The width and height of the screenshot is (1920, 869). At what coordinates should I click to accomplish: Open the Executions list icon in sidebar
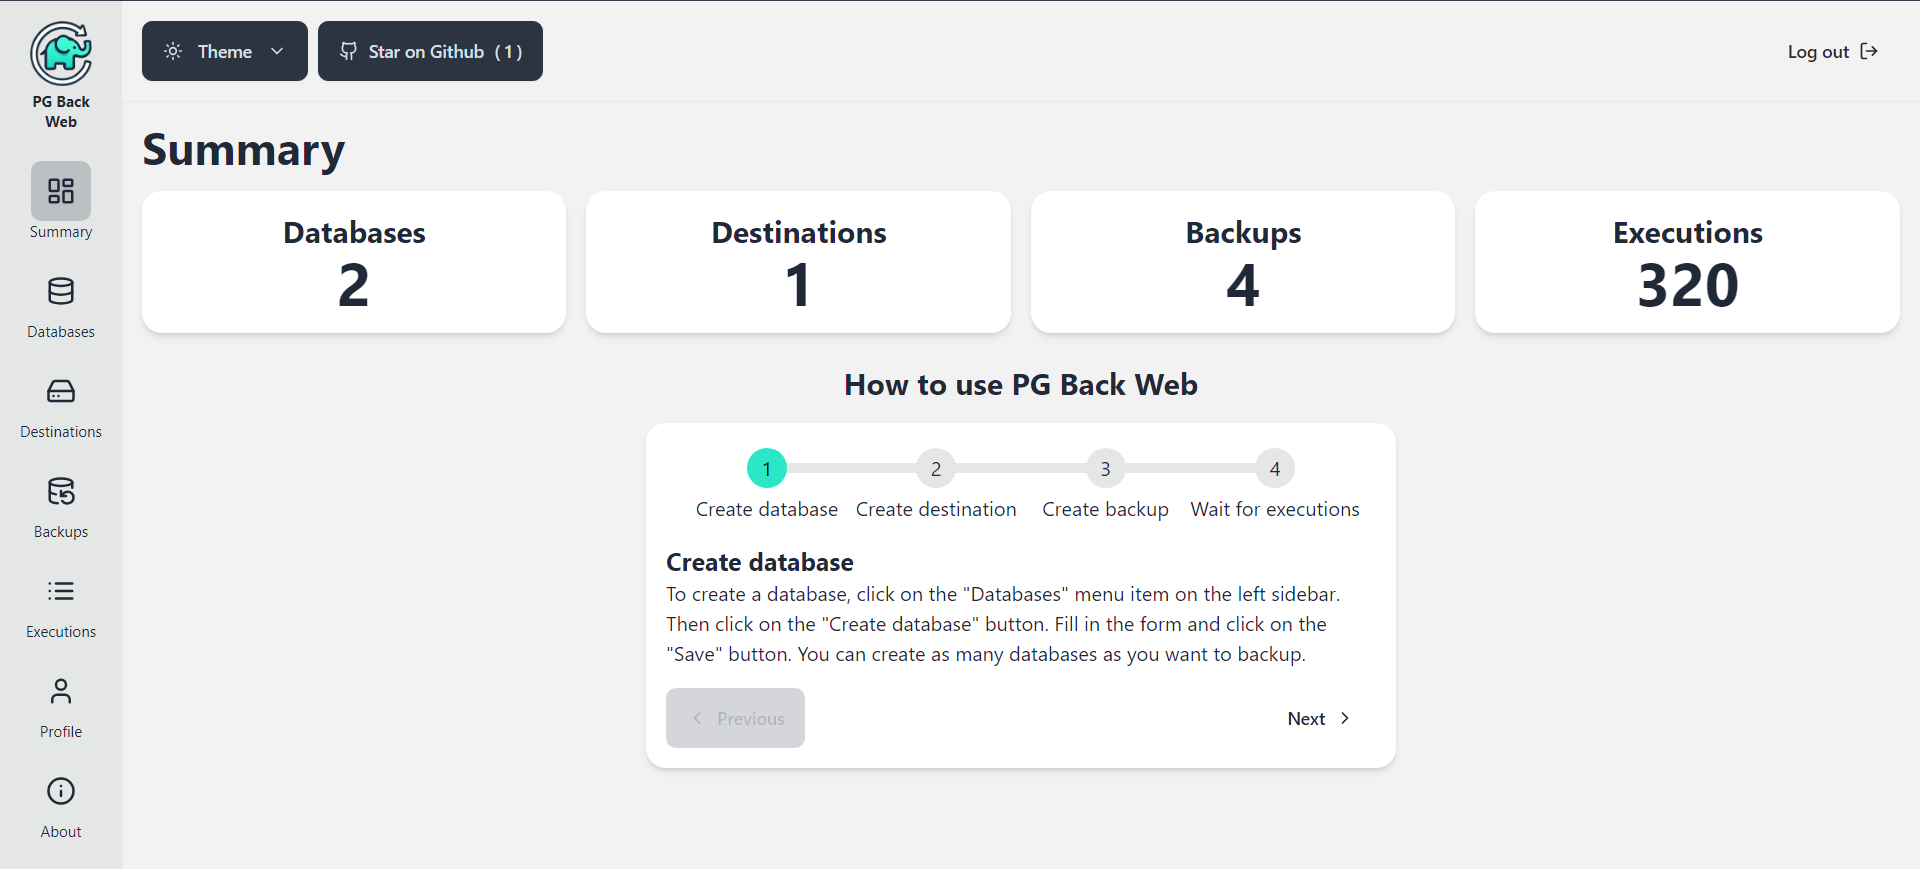[61, 591]
